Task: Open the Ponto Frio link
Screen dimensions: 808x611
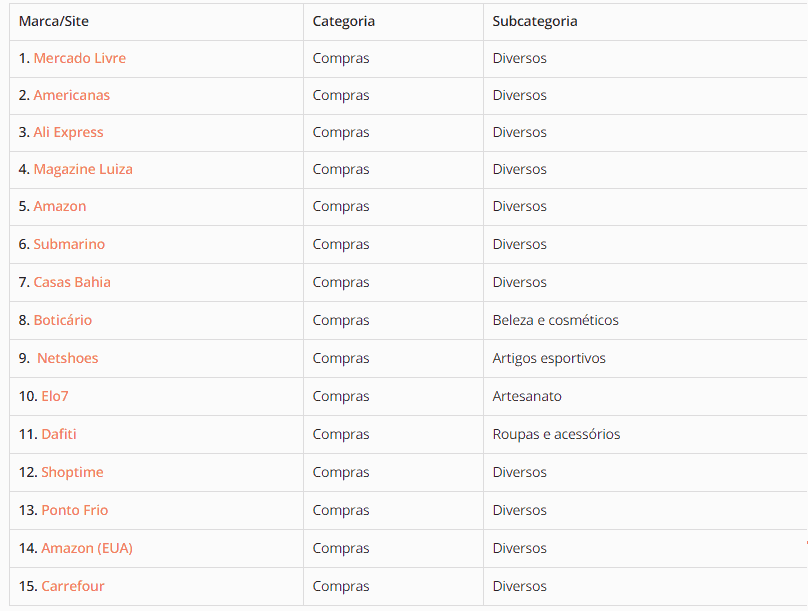Action: pyautogui.click(x=75, y=510)
